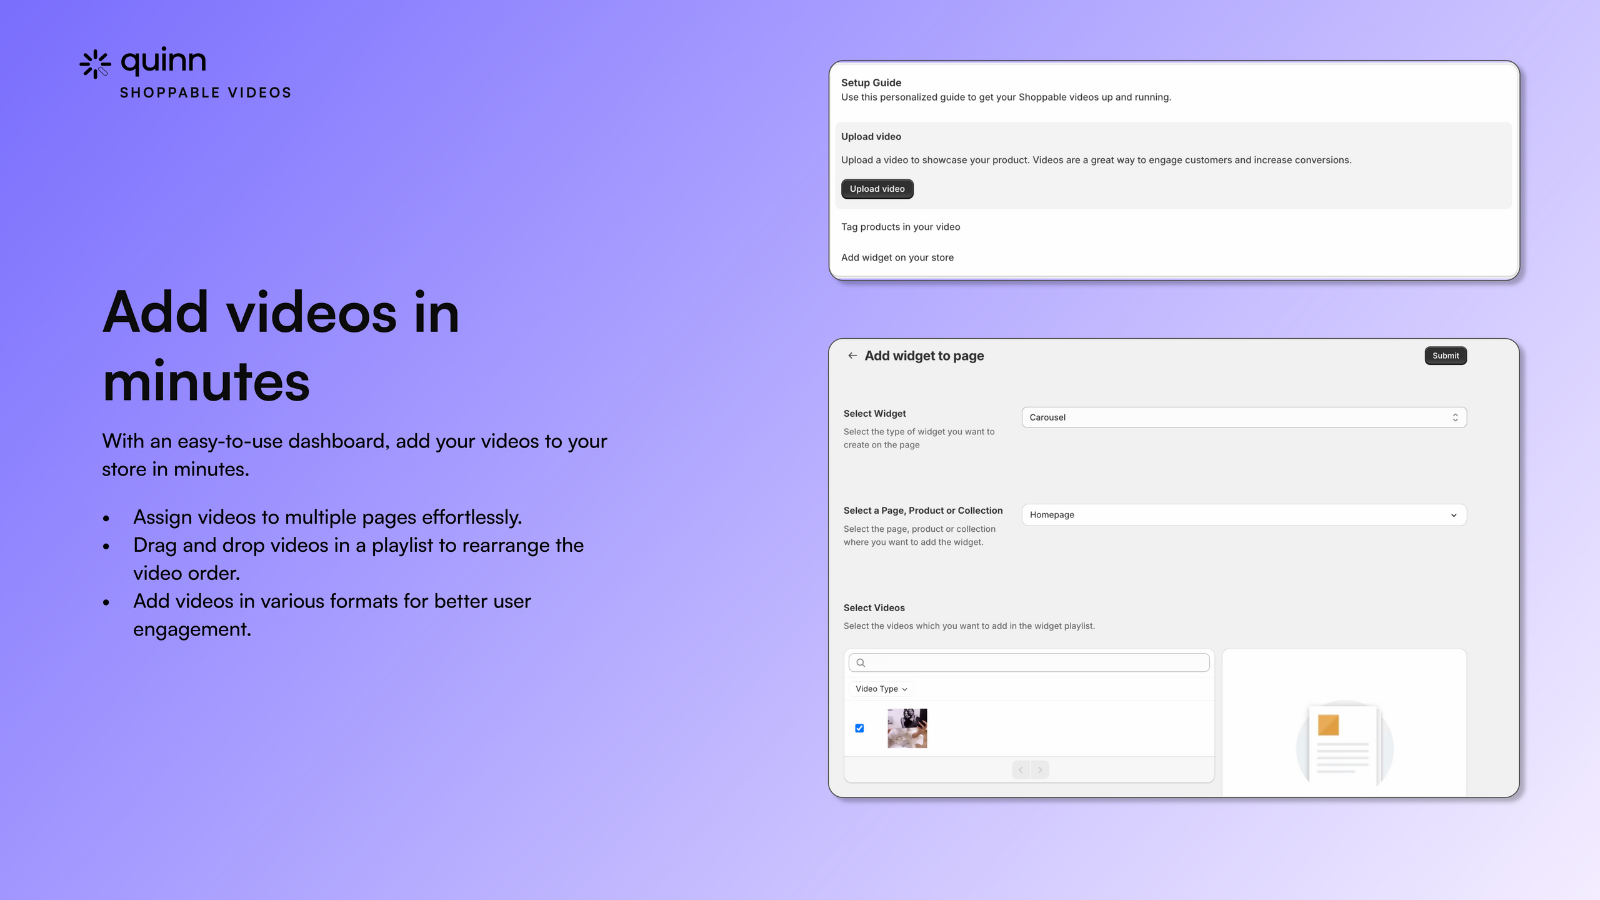Click the back arrow beside "Add widget to page"
The height and width of the screenshot is (900, 1600).
853,355
